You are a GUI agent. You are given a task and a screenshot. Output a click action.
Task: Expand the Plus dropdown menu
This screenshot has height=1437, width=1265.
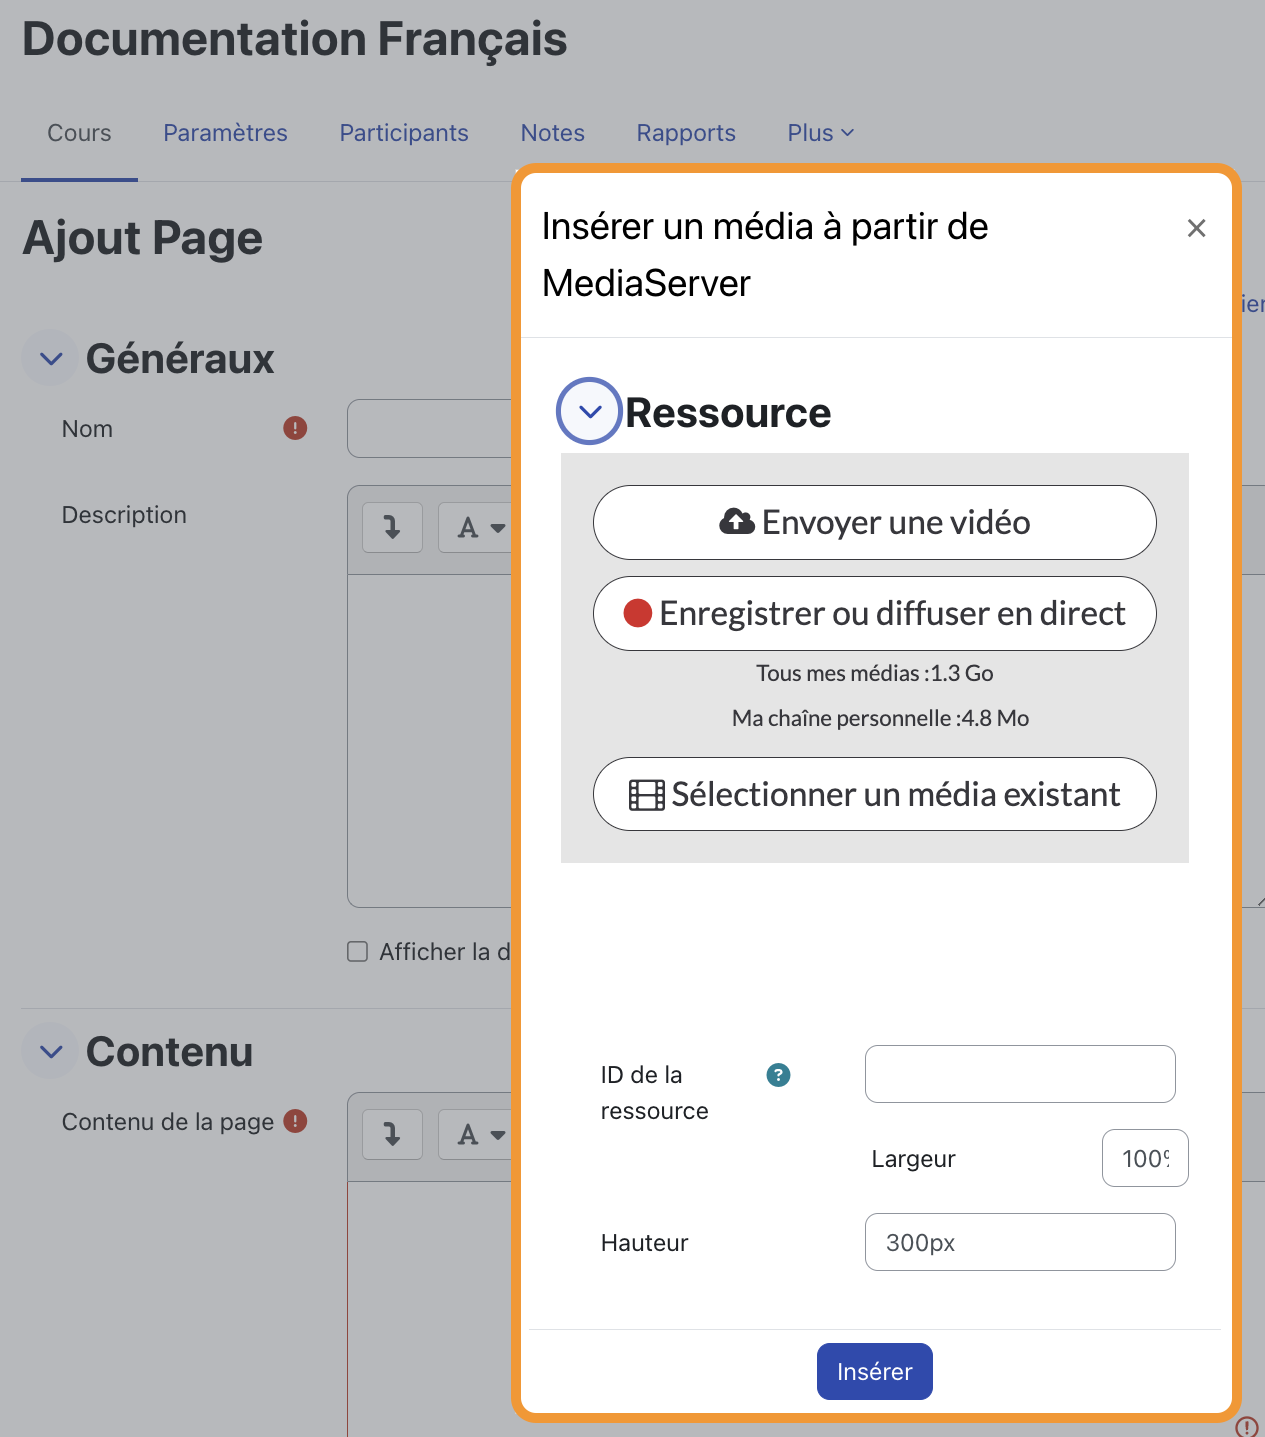tap(820, 133)
